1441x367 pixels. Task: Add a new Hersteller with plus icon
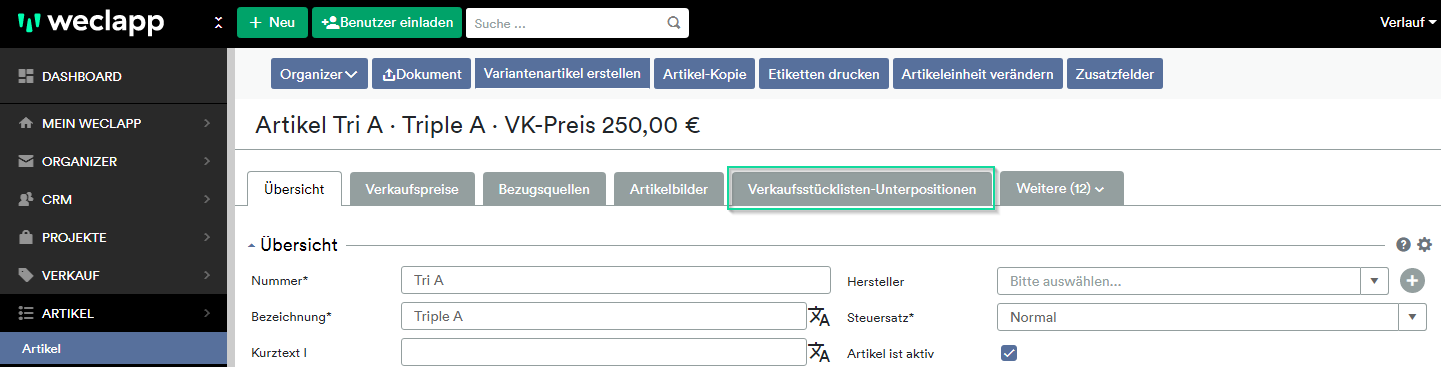coord(1412,281)
